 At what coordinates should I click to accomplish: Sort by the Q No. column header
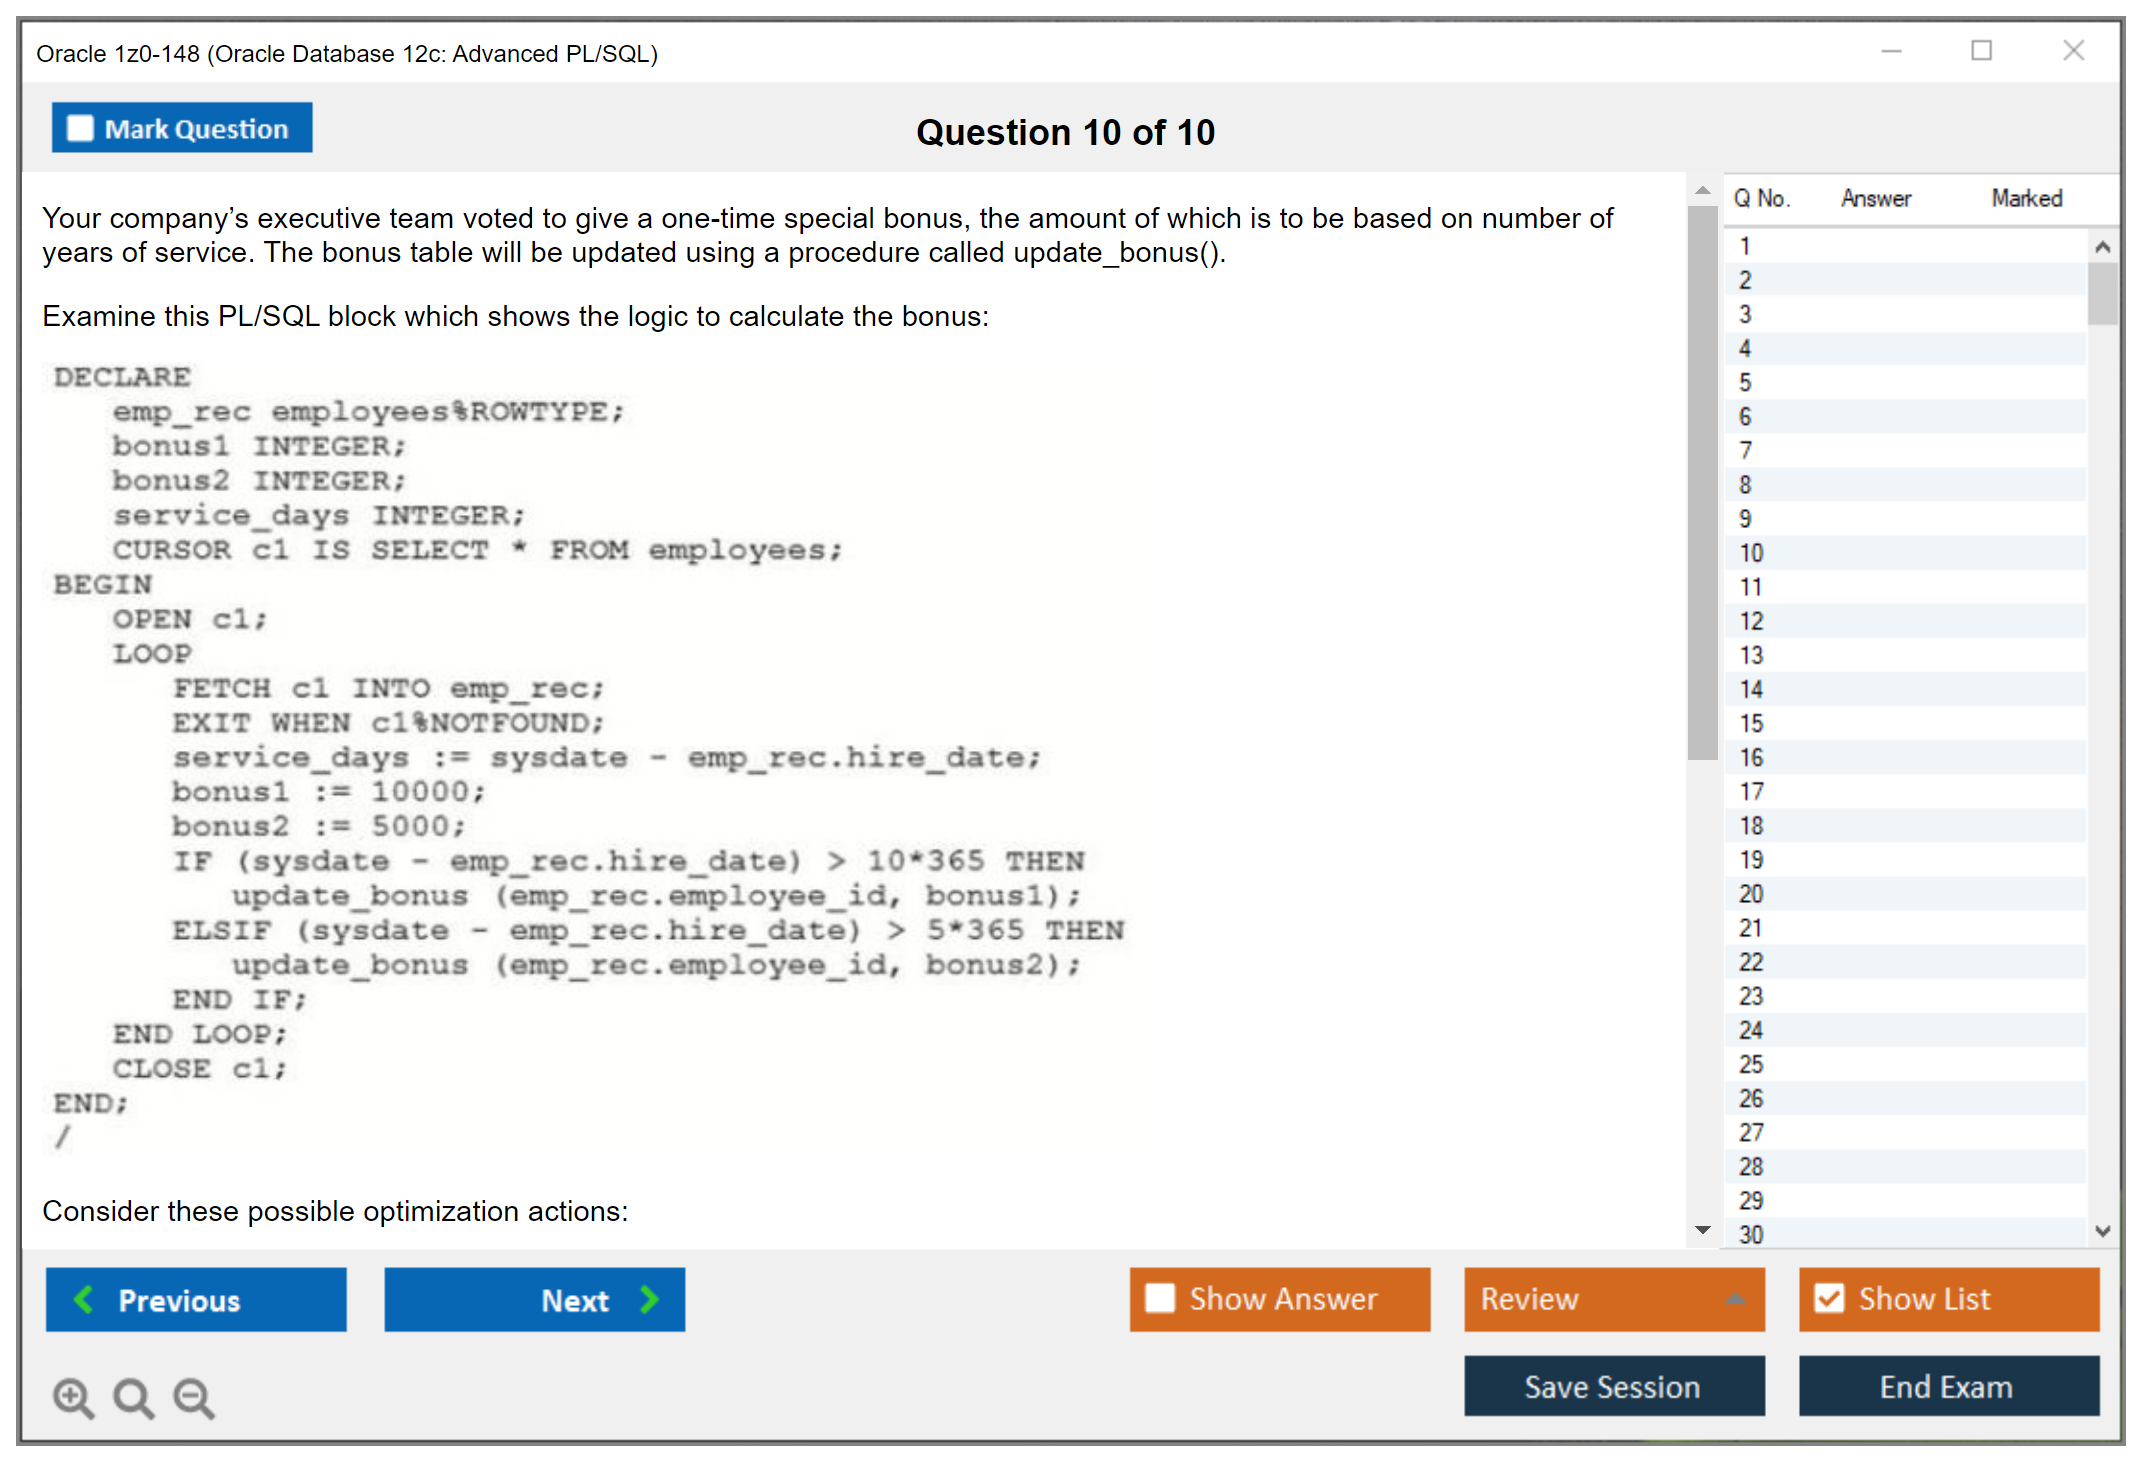click(1761, 198)
